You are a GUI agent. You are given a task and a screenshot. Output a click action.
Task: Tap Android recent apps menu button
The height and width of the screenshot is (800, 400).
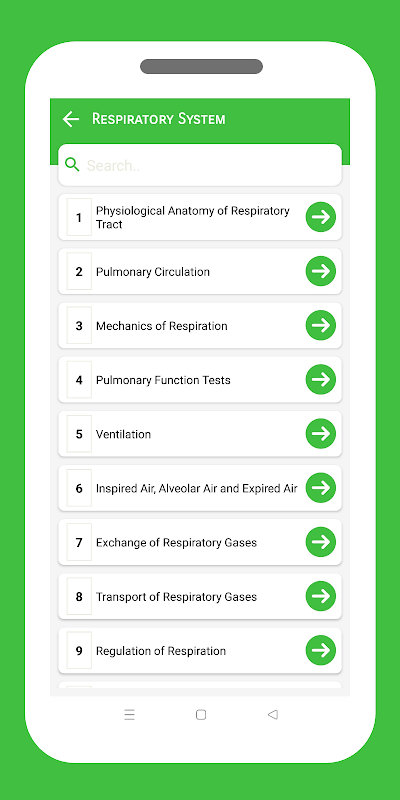point(130,715)
